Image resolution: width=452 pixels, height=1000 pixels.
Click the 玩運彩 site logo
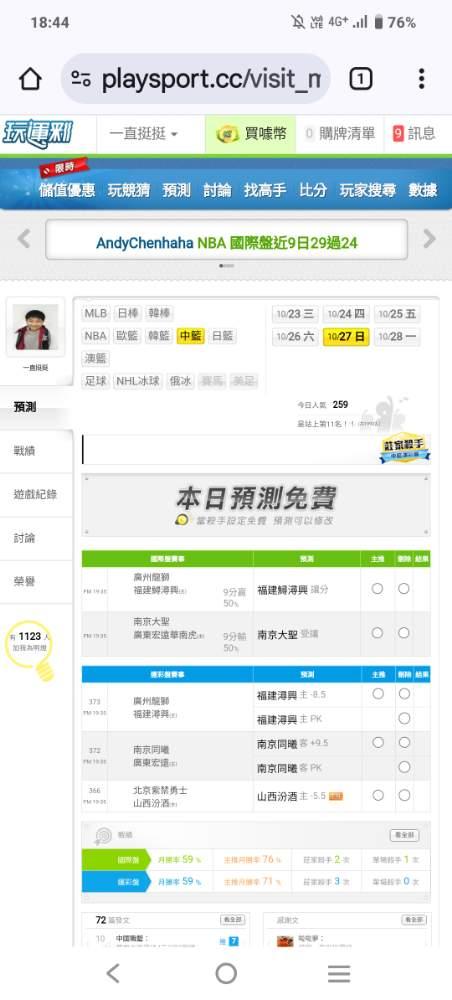39,134
